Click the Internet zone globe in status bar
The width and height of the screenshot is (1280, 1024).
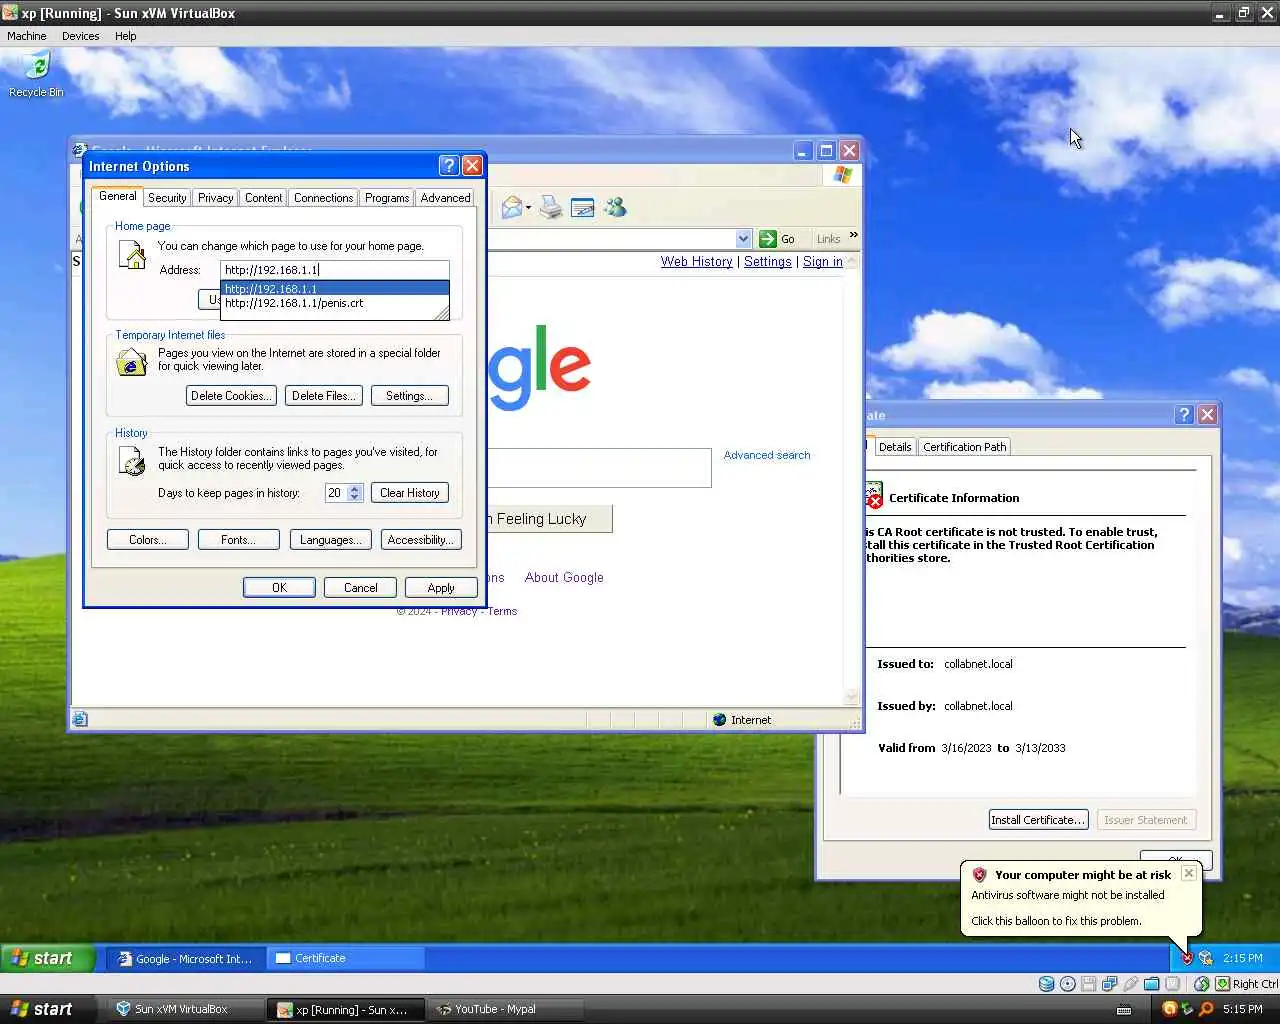point(719,720)
